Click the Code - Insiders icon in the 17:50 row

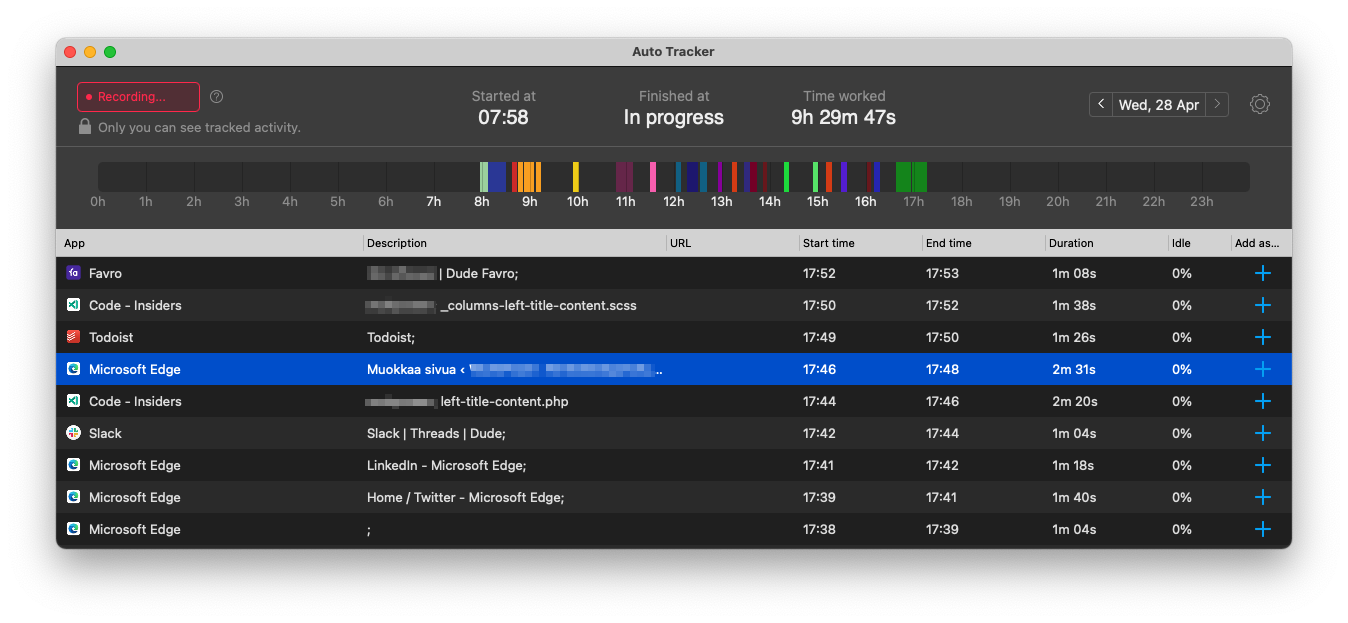[x=73, y=305]
